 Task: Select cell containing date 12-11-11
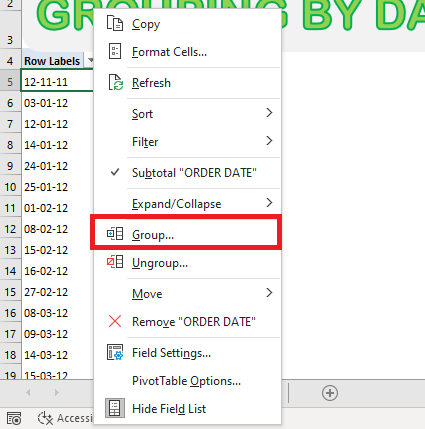pyautogui.click(x=57, y=82)
